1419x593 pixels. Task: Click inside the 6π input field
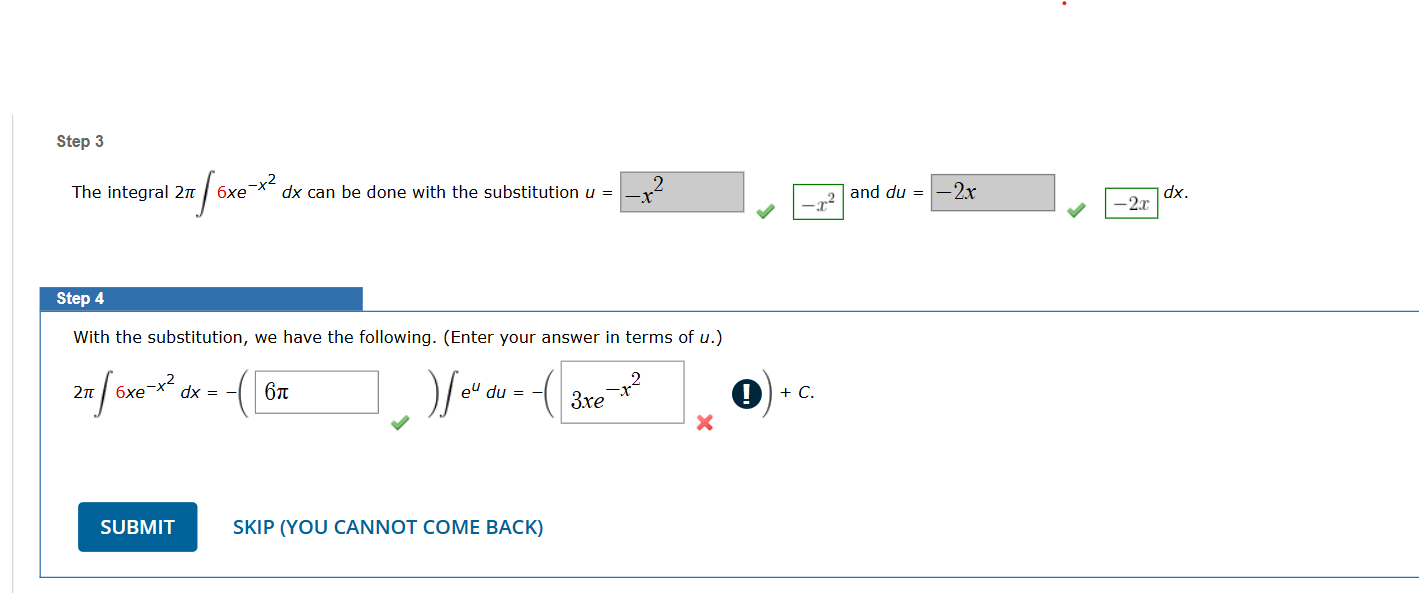coord(315,391)
